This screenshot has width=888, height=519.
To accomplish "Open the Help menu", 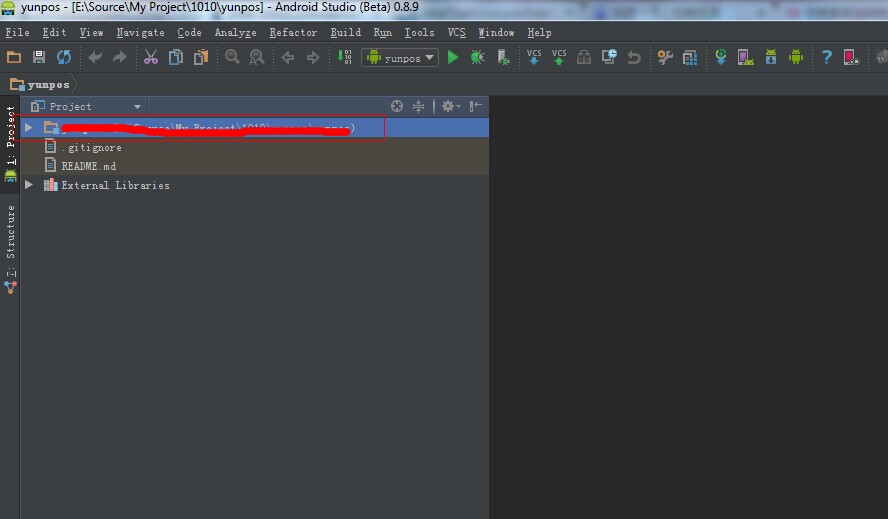I will click(x=539, y=33).
